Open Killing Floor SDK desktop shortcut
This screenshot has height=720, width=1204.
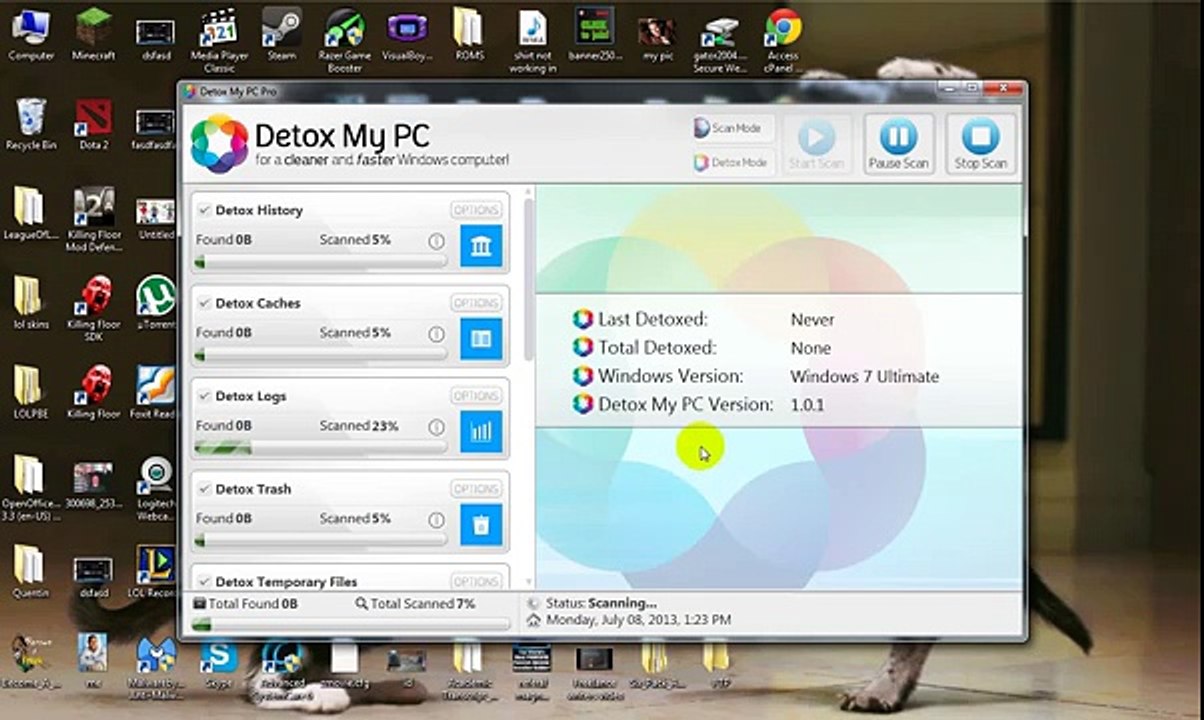[x=93, y=308]
